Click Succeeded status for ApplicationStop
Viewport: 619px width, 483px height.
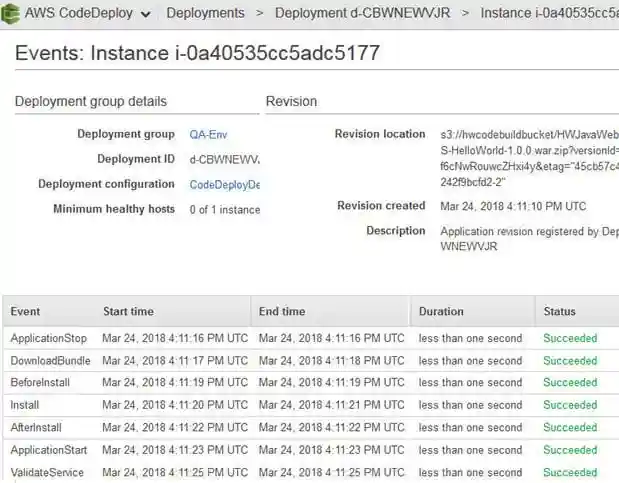coord(570,338)
